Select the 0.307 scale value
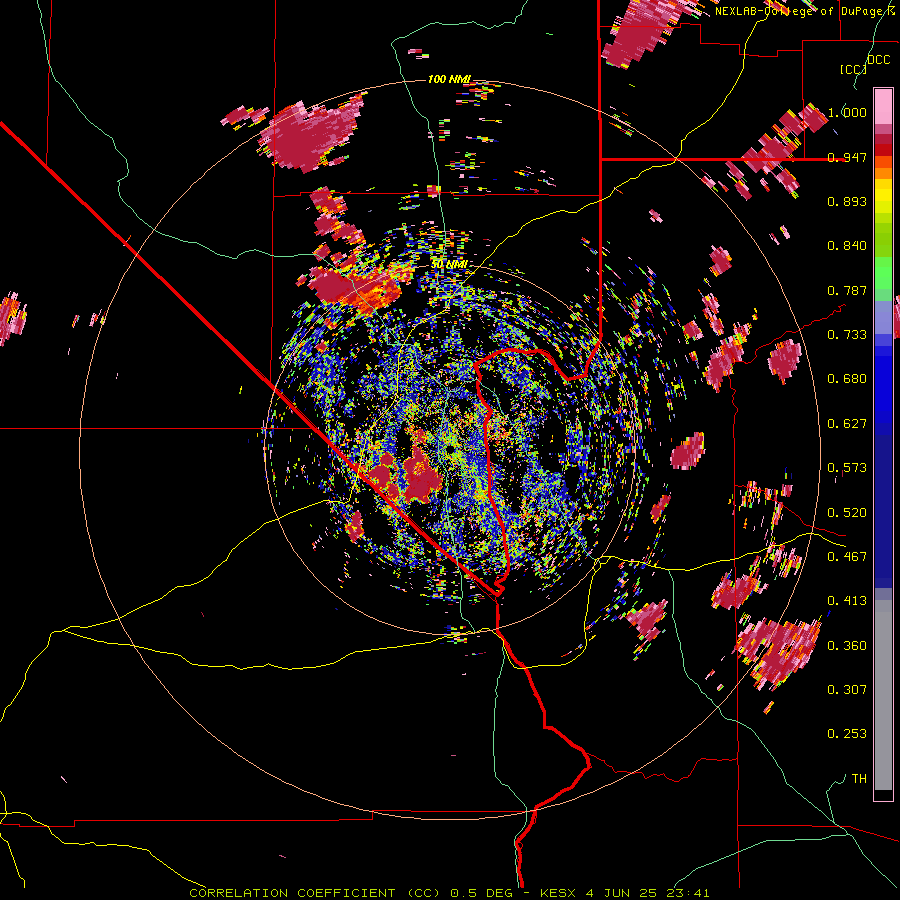This screenshot has width=900, height=900. click(847, 690)
